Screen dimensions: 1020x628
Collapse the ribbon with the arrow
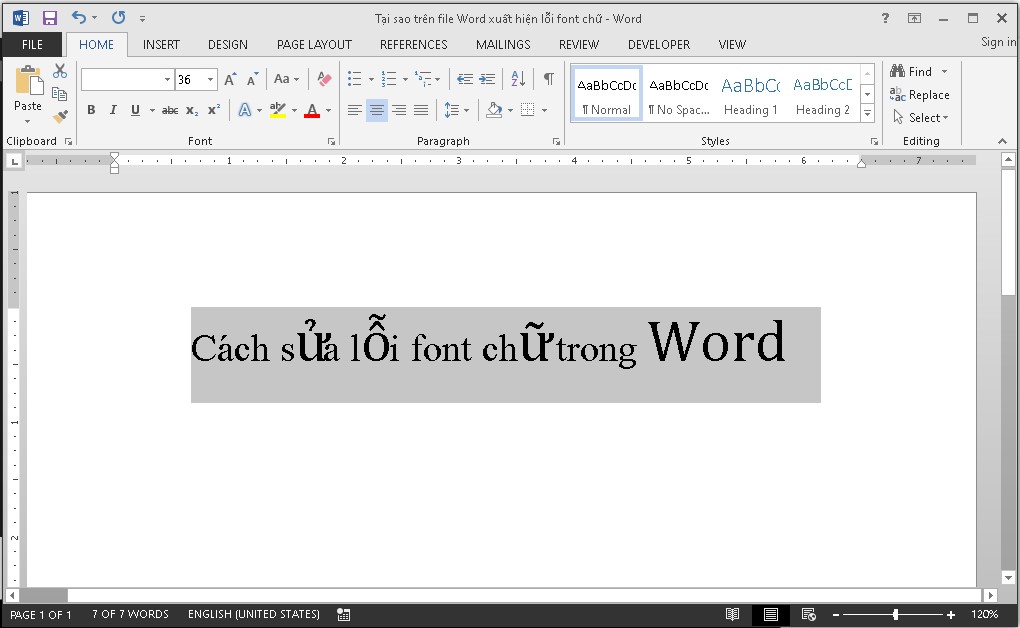pos(1002,141)
